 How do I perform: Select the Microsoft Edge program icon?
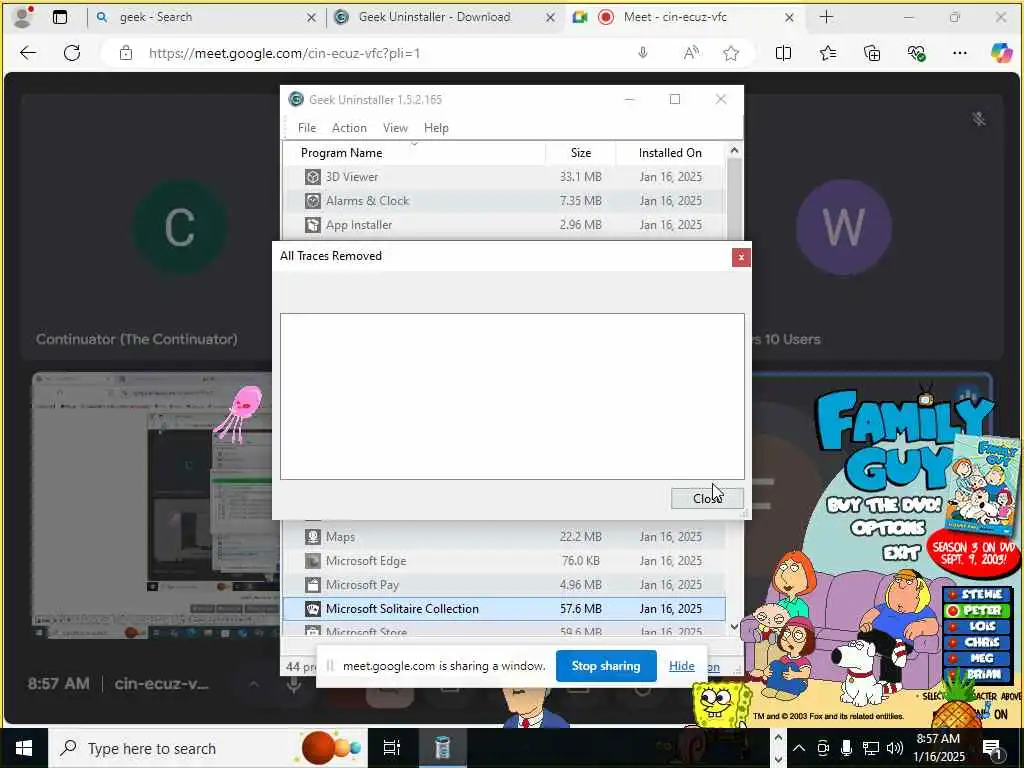point(313,561)
